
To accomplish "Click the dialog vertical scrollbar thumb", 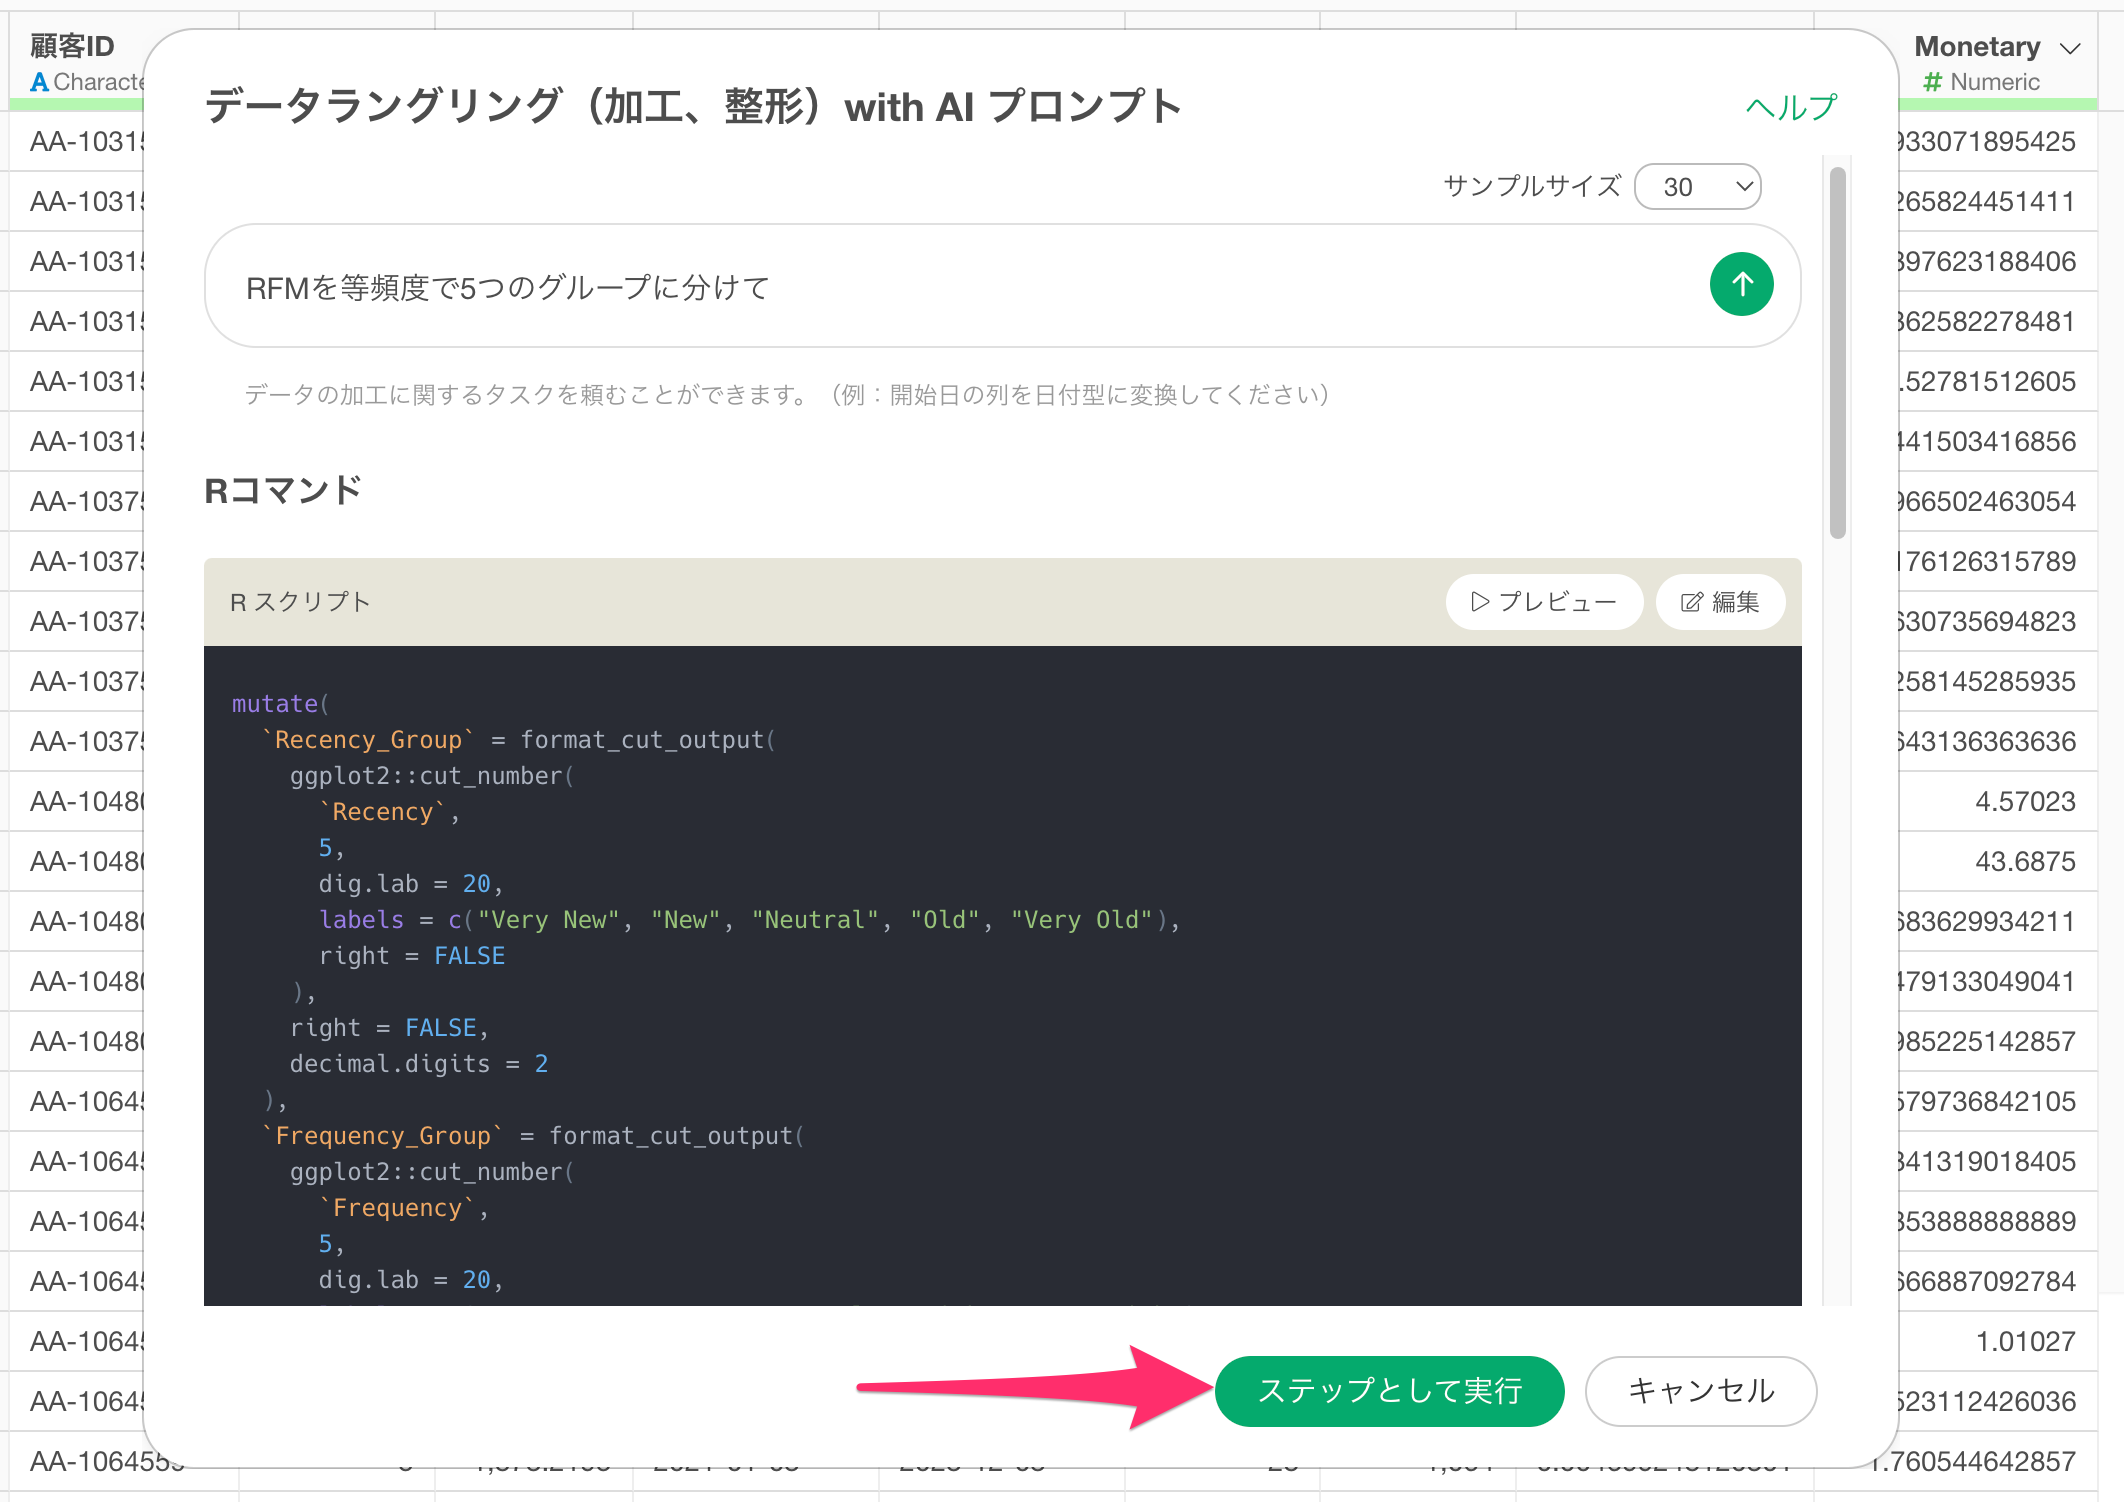I will point(1837,352).
